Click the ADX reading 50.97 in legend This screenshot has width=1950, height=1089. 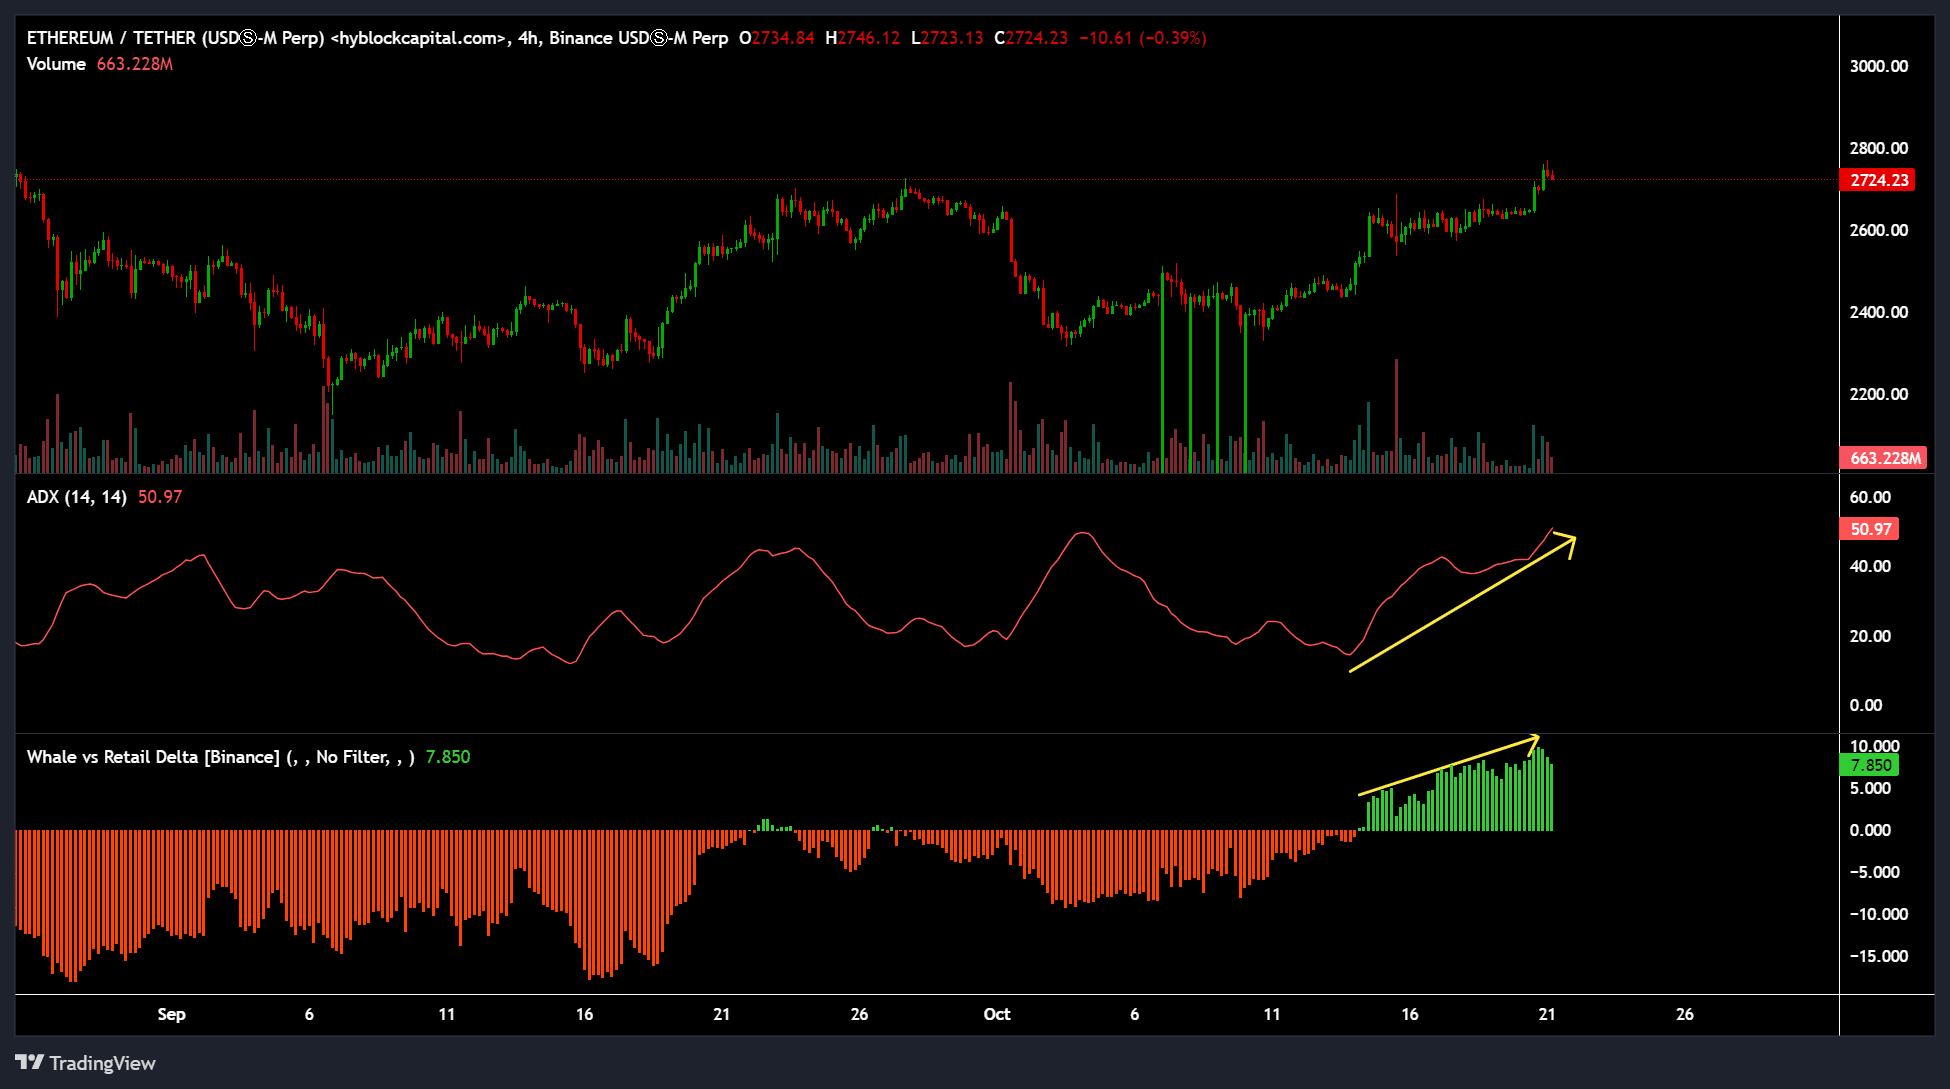pos(160,497)
